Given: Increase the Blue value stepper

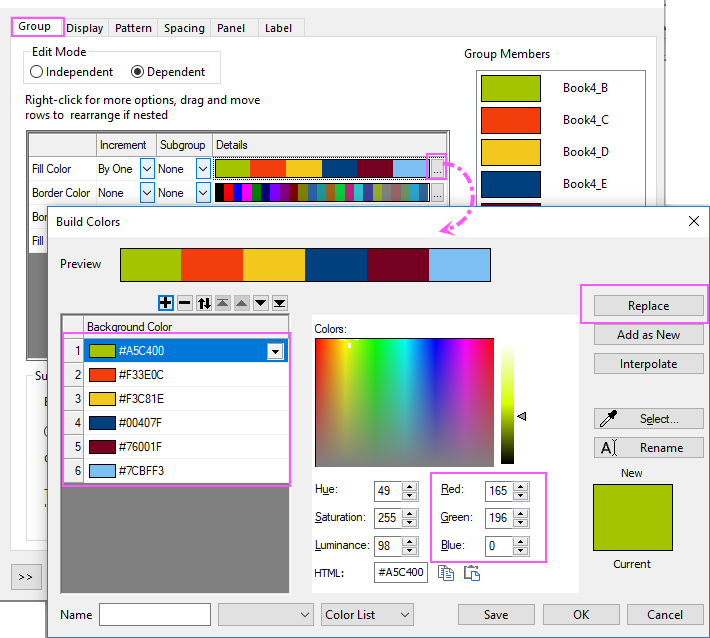Looking at the screenshot, I should tap(521, 542).
